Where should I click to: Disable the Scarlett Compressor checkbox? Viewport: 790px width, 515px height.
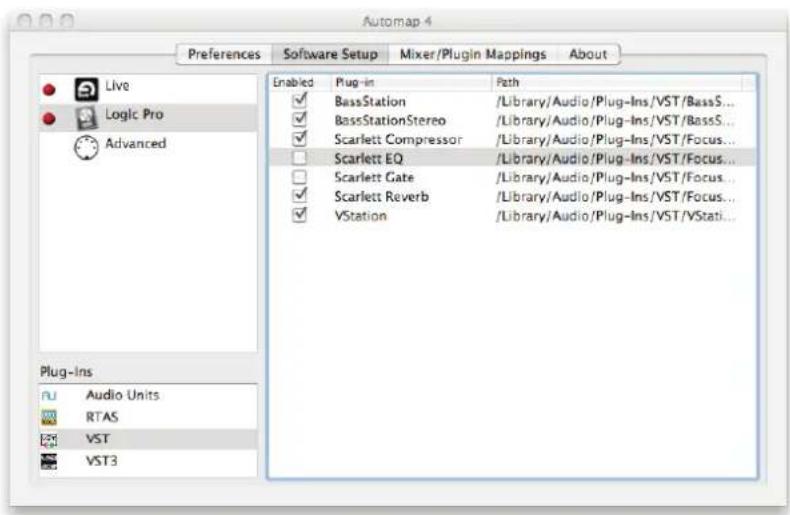click(299, 138)
